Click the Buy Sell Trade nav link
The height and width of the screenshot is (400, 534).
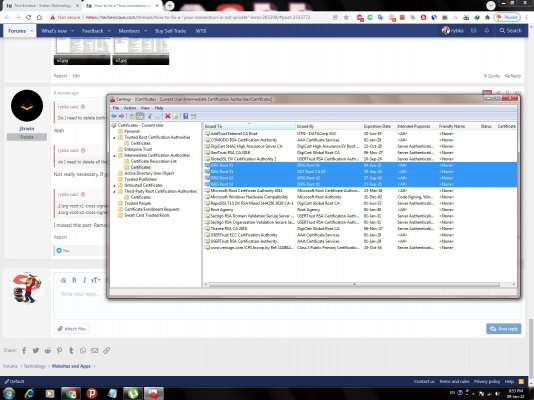pos(170,31)
